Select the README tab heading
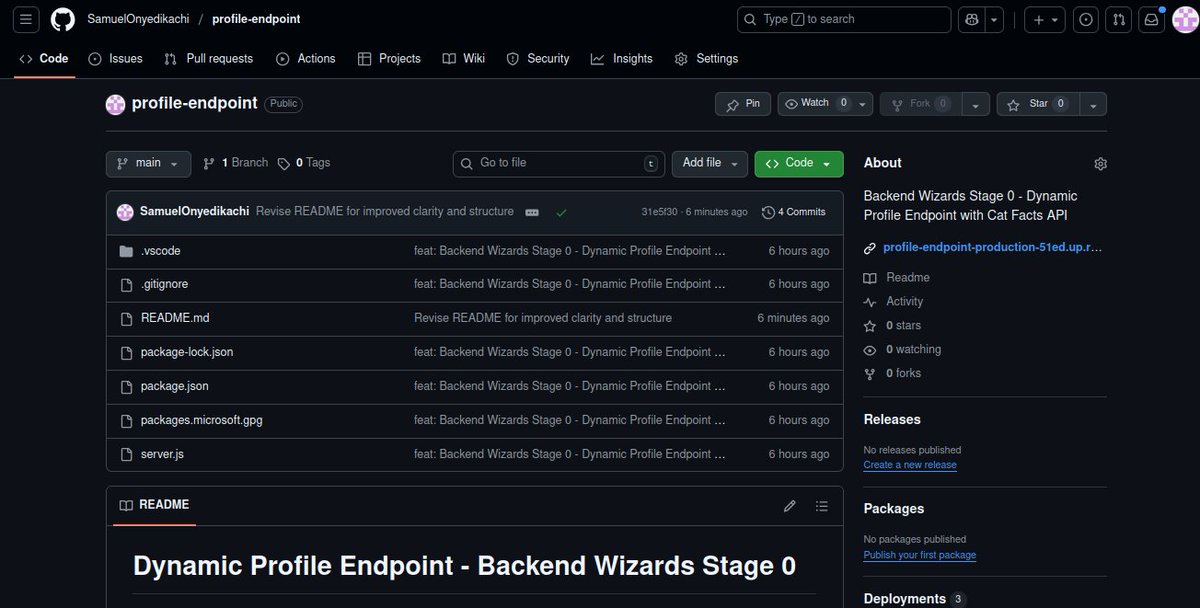The width and height of the screenshot is (1200, 608). (154, 505)
